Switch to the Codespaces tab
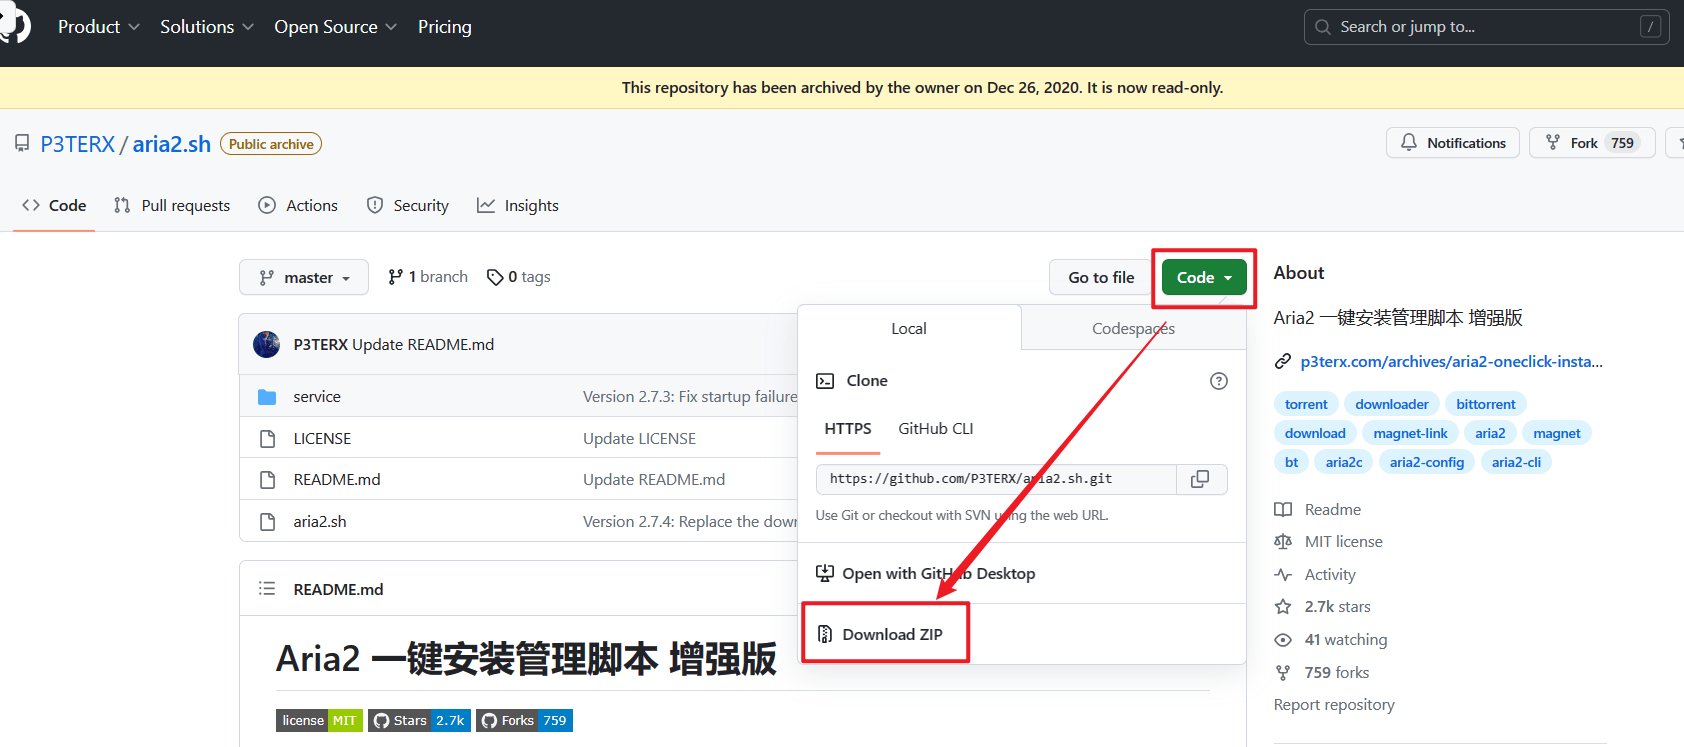Image resolution: width=1684 pixels, height=747 pixels. (1133, 329)
